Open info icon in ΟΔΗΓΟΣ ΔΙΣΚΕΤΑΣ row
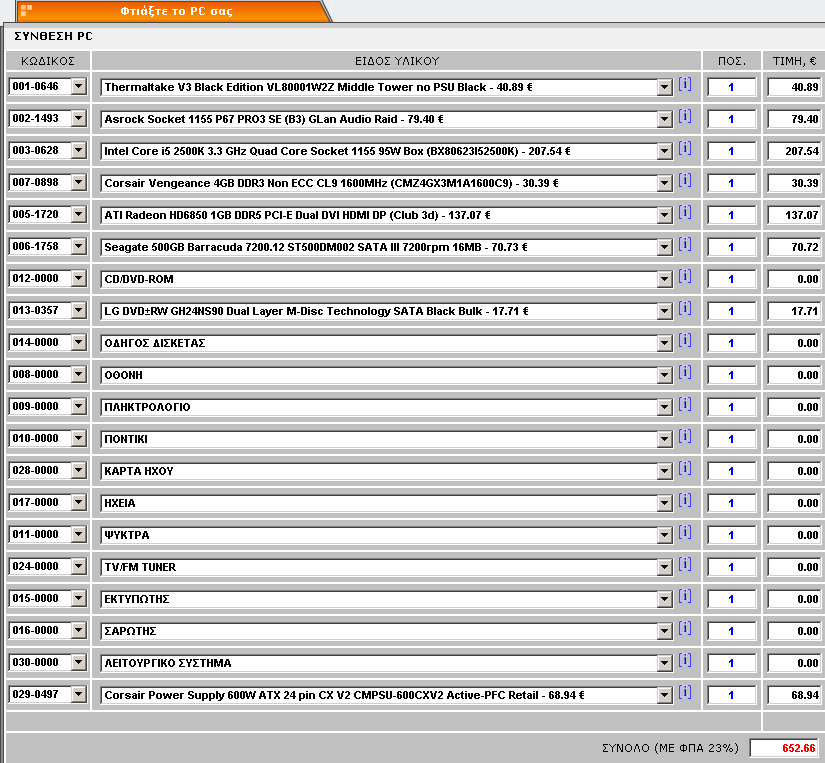Image resolution: width=825 pixels, height=763 pixels. point(685,340)
